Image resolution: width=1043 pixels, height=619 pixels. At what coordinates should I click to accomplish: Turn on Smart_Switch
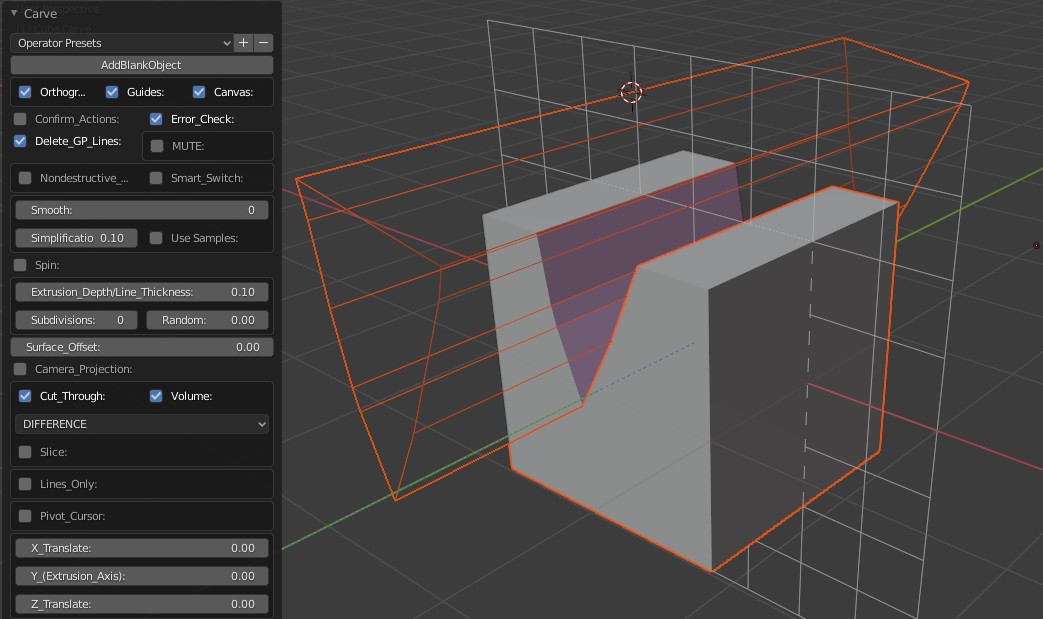pos(156,178)
